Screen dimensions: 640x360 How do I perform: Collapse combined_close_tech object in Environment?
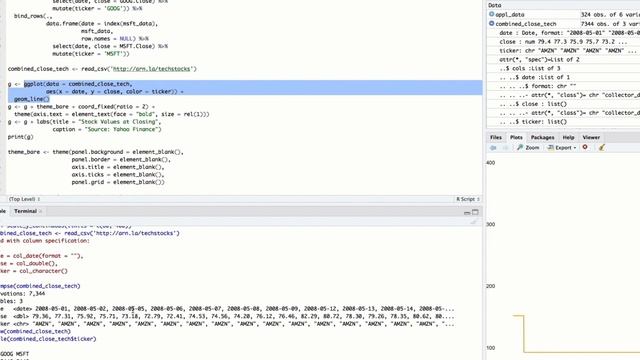tap(491, 24)
